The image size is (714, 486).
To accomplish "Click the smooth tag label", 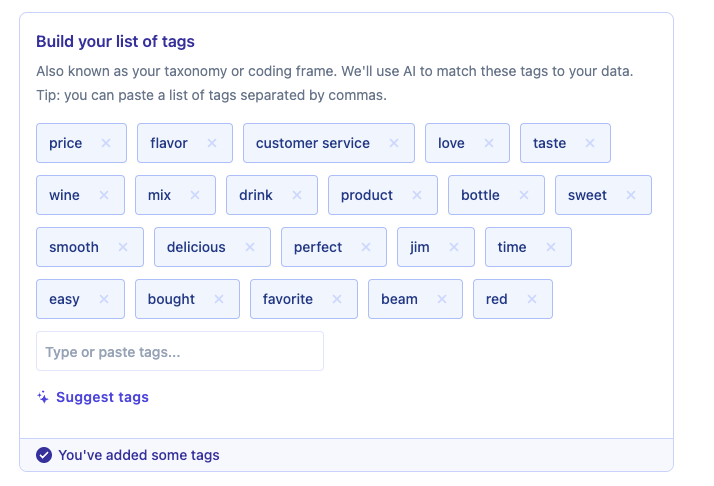I will pyautogui.click(x=74, y=247).
